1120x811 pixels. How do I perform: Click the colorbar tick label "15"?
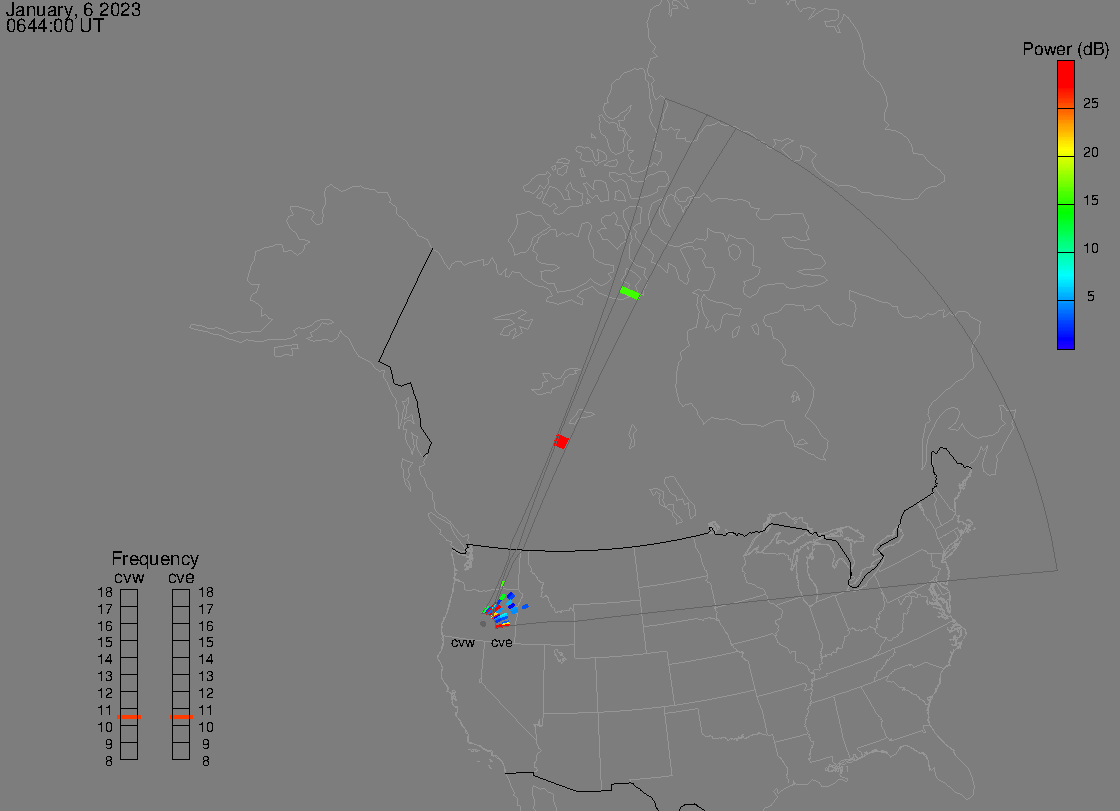1090,200
